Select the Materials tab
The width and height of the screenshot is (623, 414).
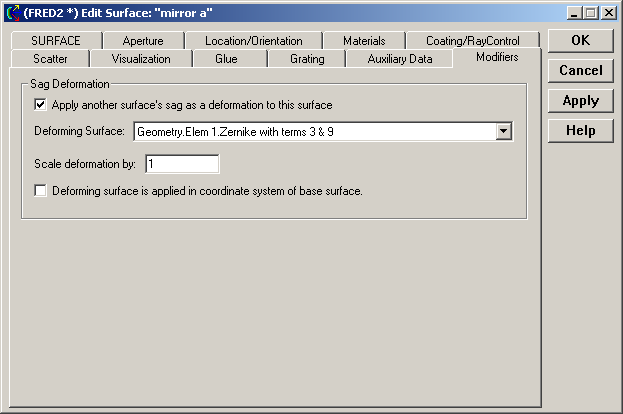click(x=364, y=41)
